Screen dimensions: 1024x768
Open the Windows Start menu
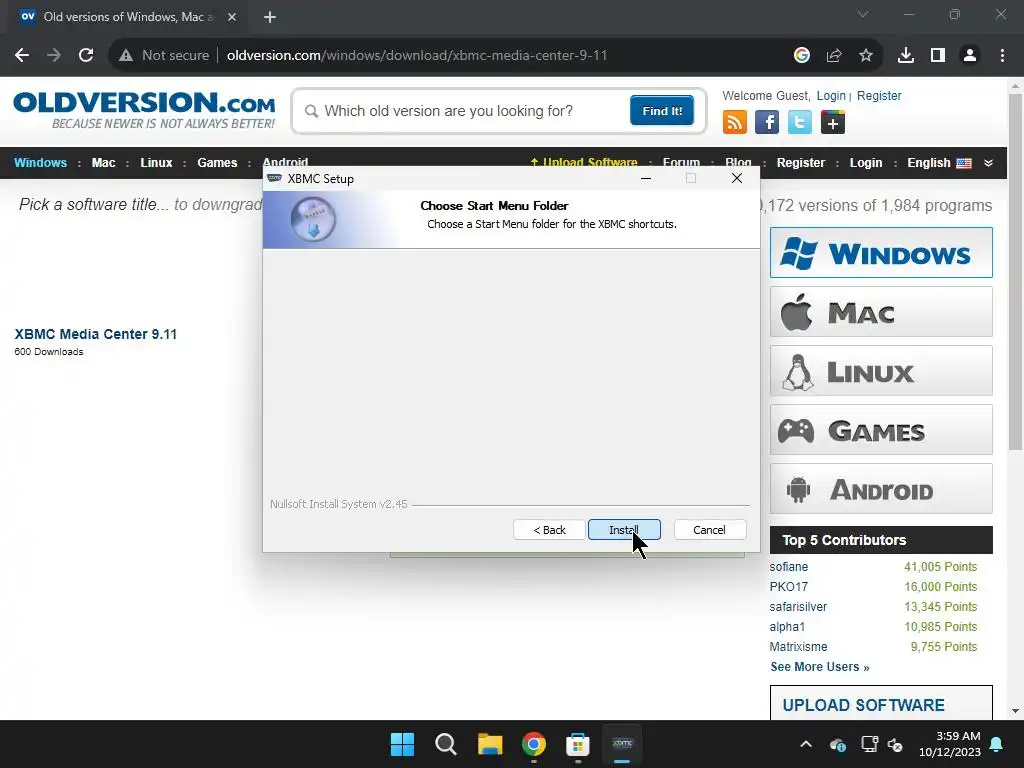click(402, 744)
